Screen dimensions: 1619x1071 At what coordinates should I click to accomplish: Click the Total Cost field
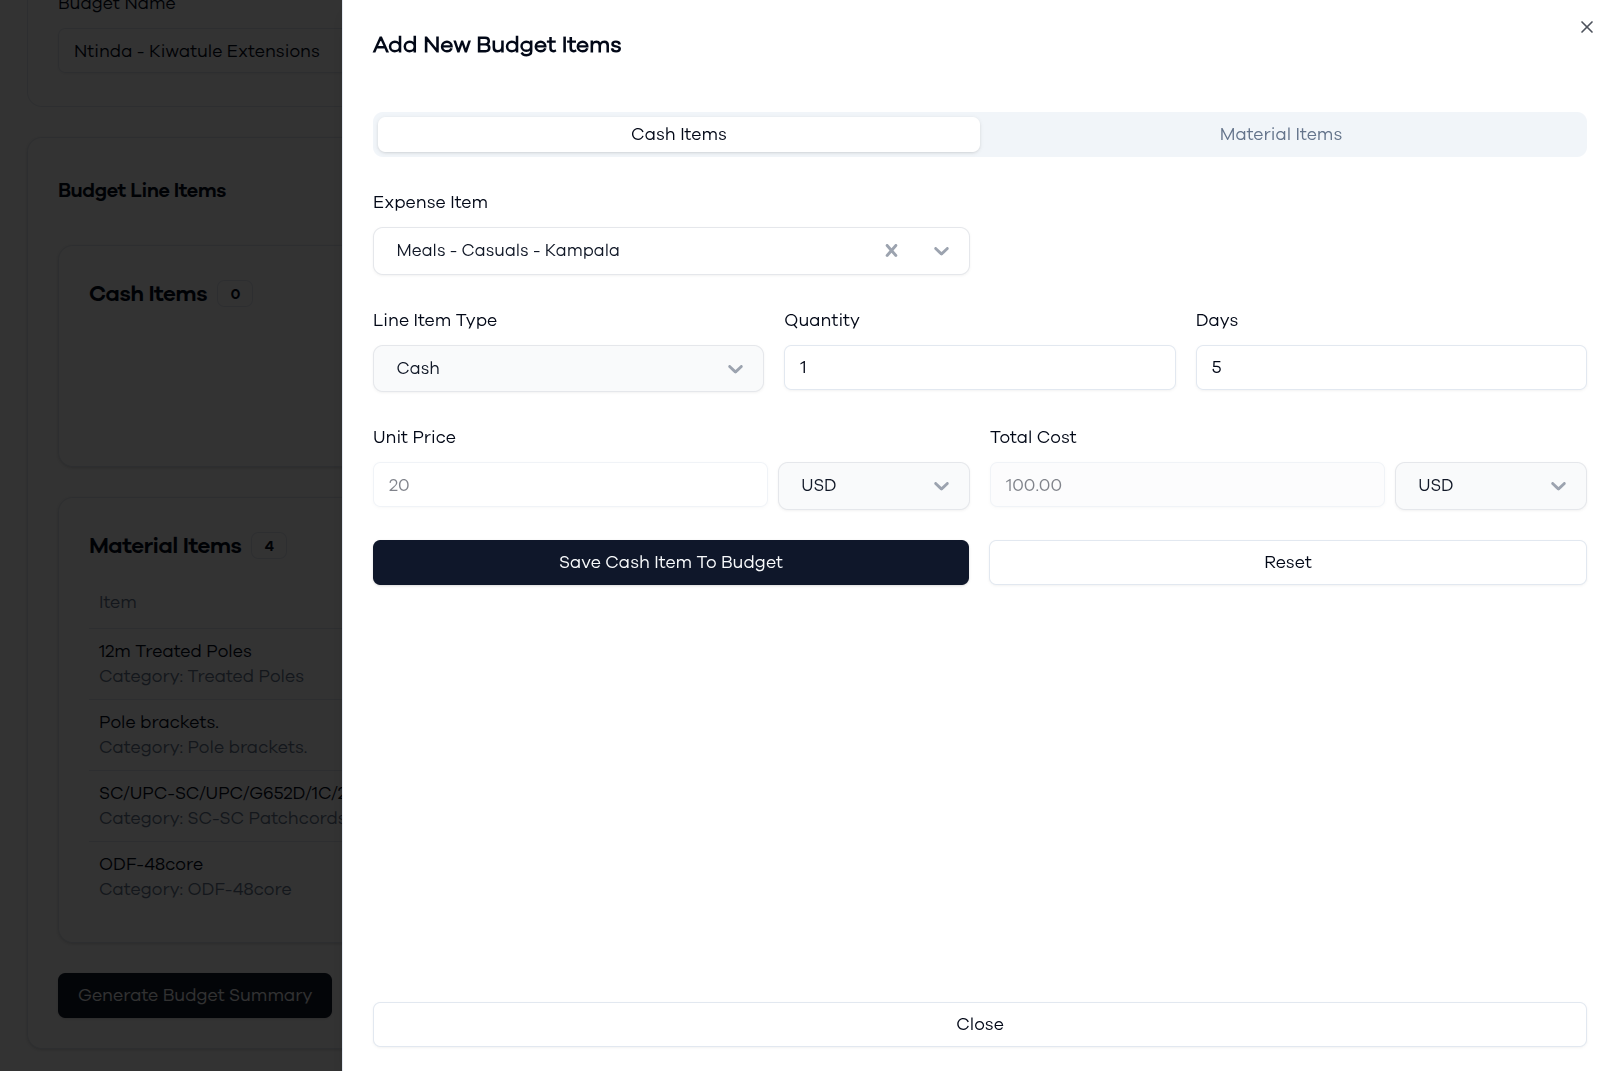[1187, 485]
